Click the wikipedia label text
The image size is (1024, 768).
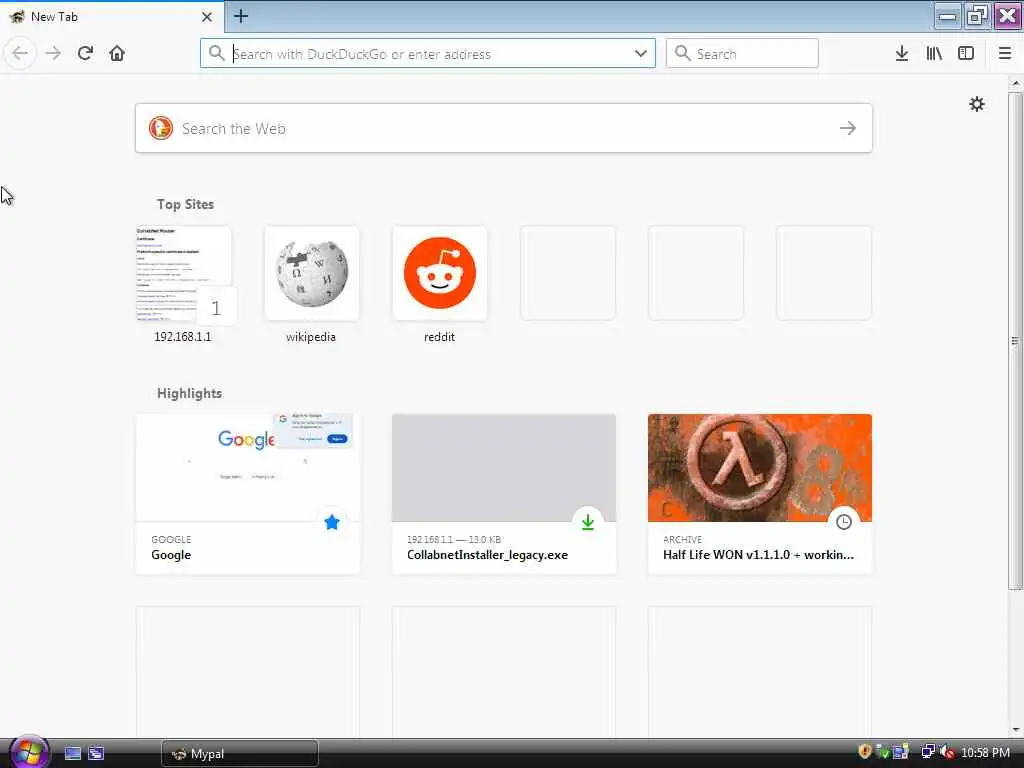click(x=311, y=336)
